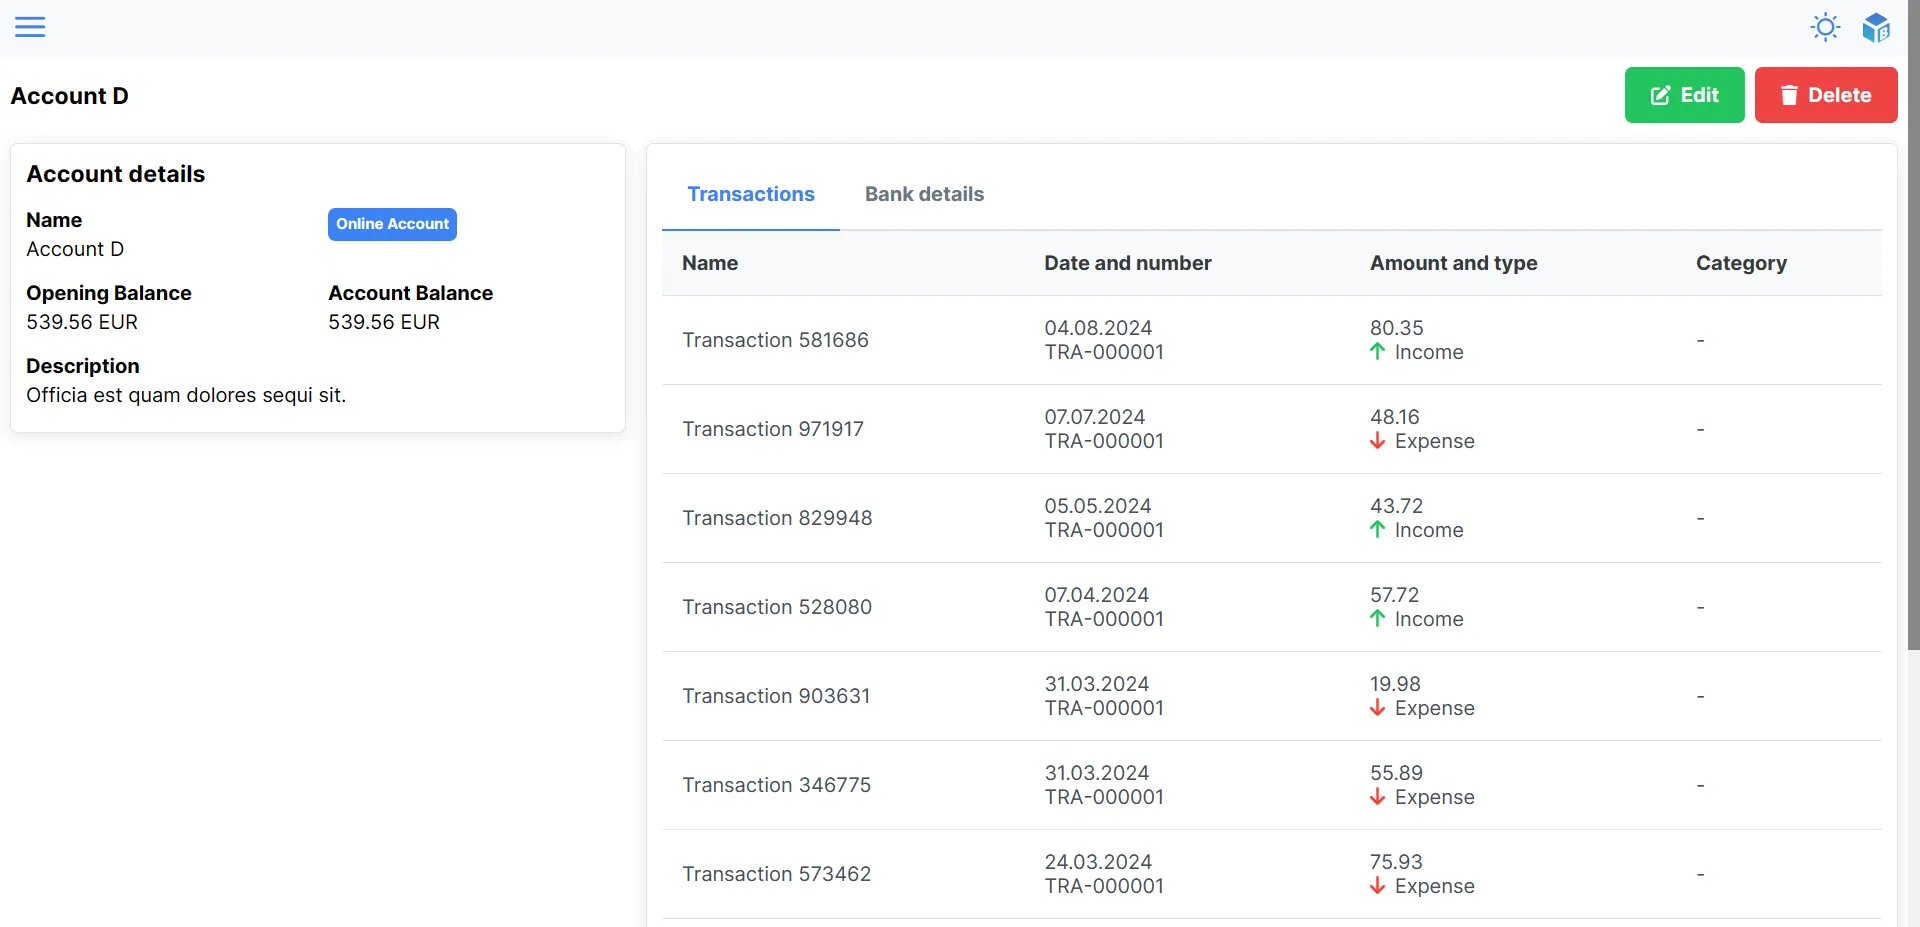Switch to the Bank details tab
This screenshot has width=1920, height=927.
923,194
